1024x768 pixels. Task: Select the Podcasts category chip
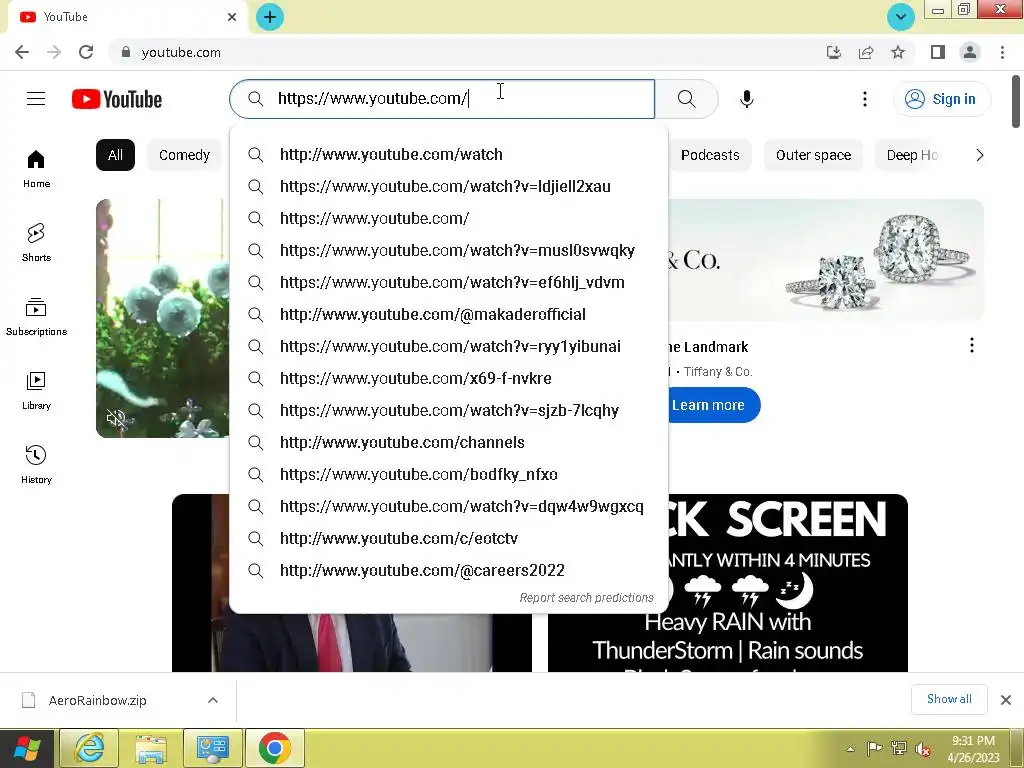point(710,155)
